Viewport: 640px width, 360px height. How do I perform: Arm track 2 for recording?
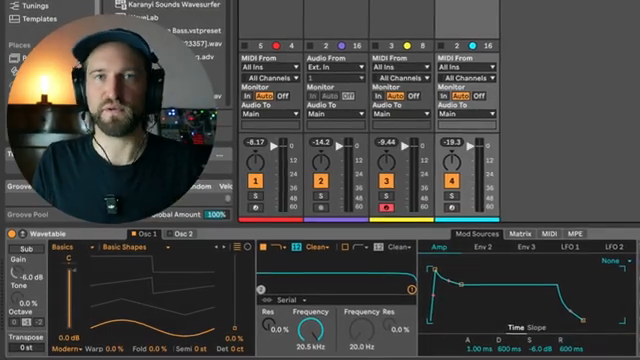tap(321, 208)
